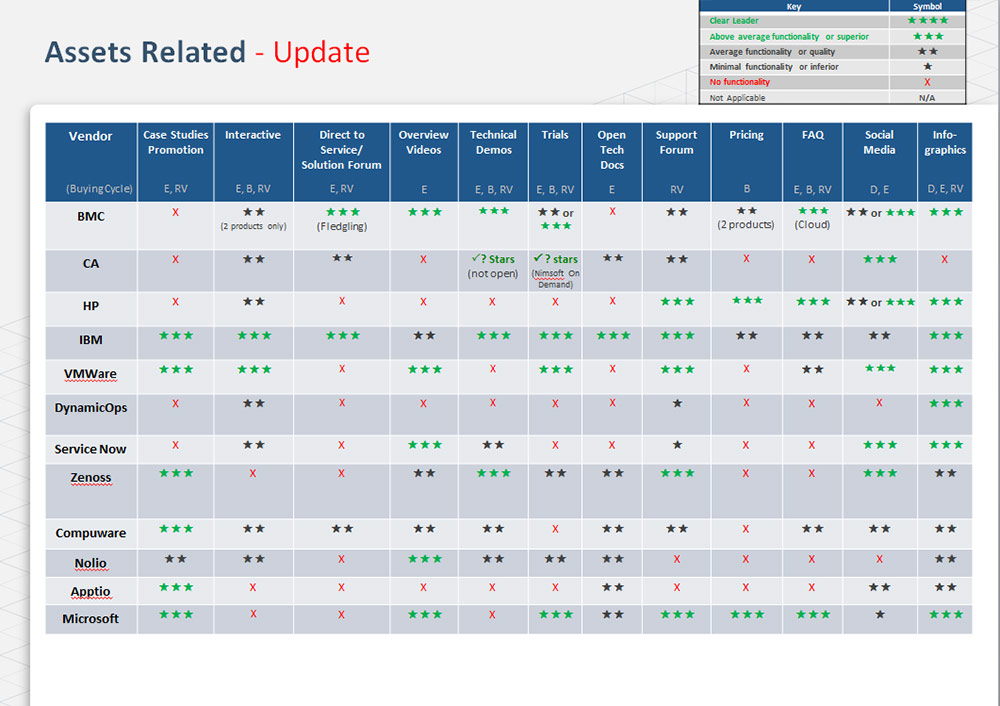
Task: Click the Direct to Service/Solution Forum header
Action: (342, 149)
